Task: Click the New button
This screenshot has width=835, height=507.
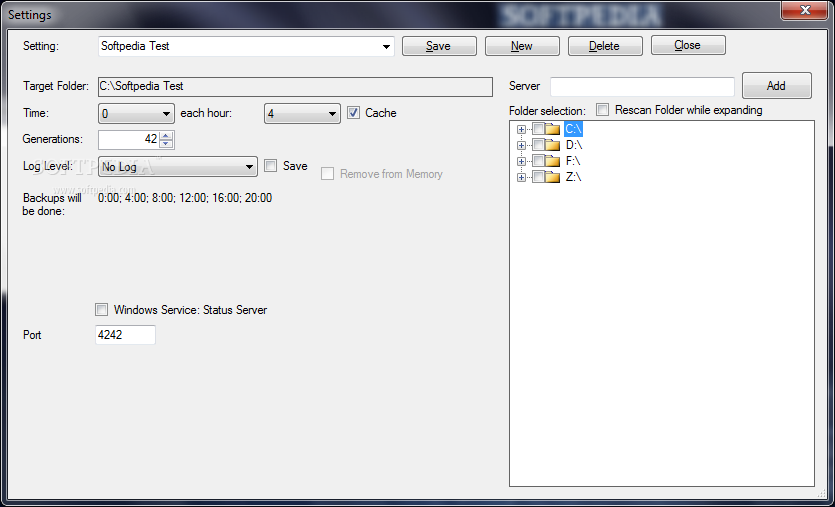Action: [522, 46]
